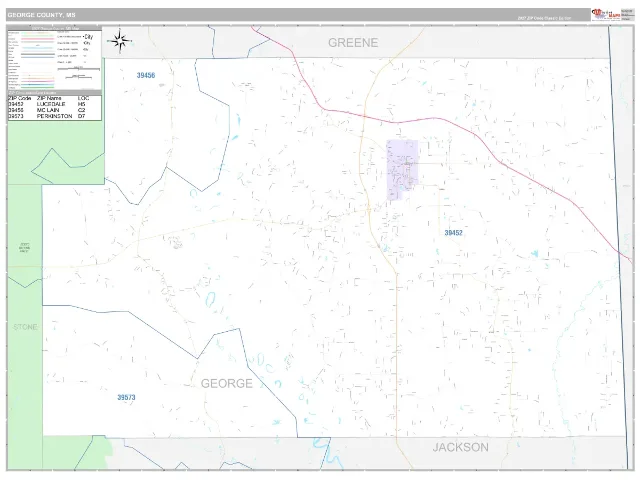Click the purple Lucedale city area
The height and width of the screenshot is (480, 640).
click(x=402, y=169)
